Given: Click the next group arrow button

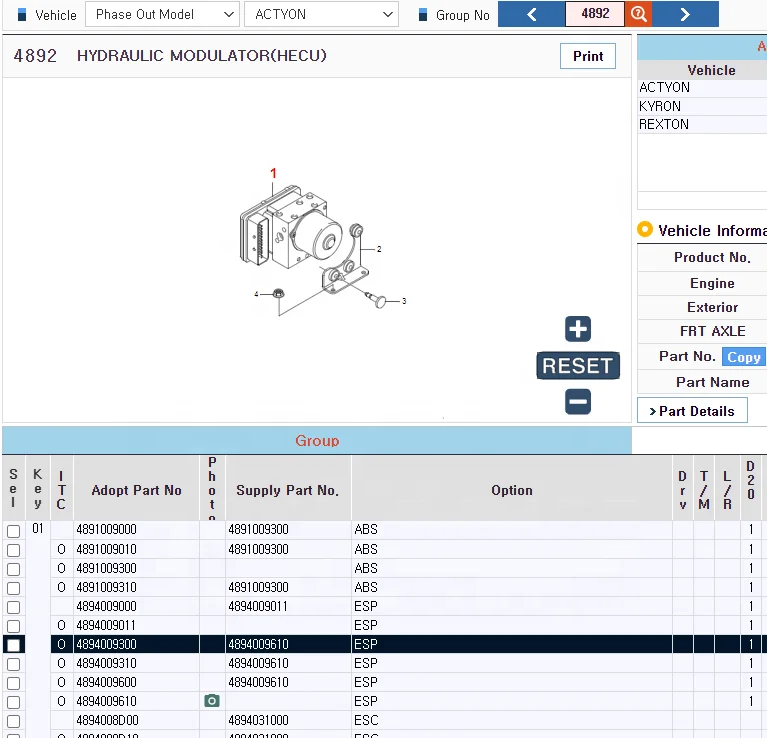Looking at the screenshot, I should (685, 14).
